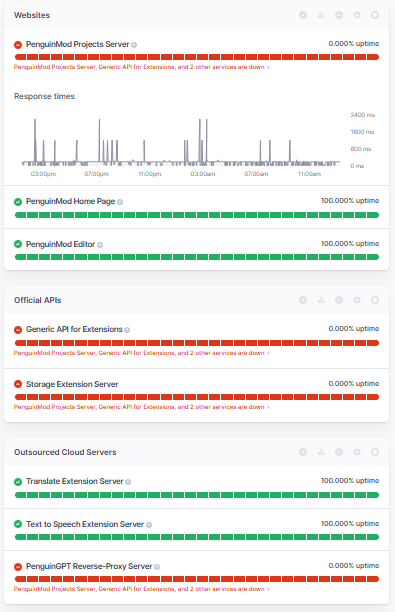Image resolution: width=395 pixels, height=612 pixels.
Task: Click the Response times heading
Action: tap(44, 96)
